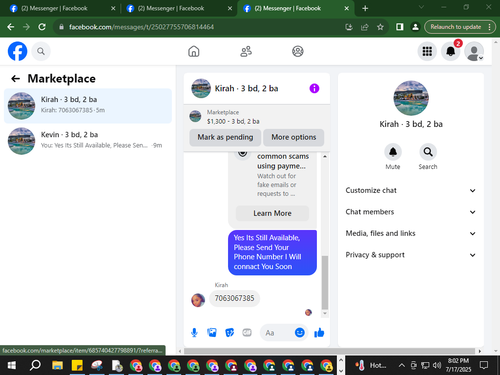Open the browser side panel icon
The width and height of the screenshot is (500, 375).
(x=399, y=27)
